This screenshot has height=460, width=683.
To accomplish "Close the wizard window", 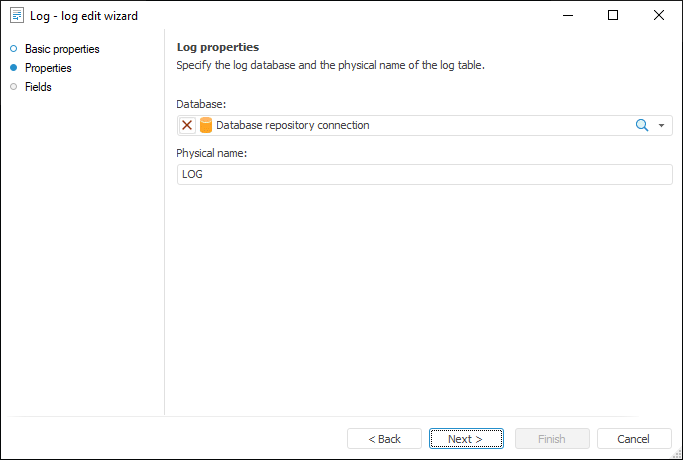I will 659,15.
